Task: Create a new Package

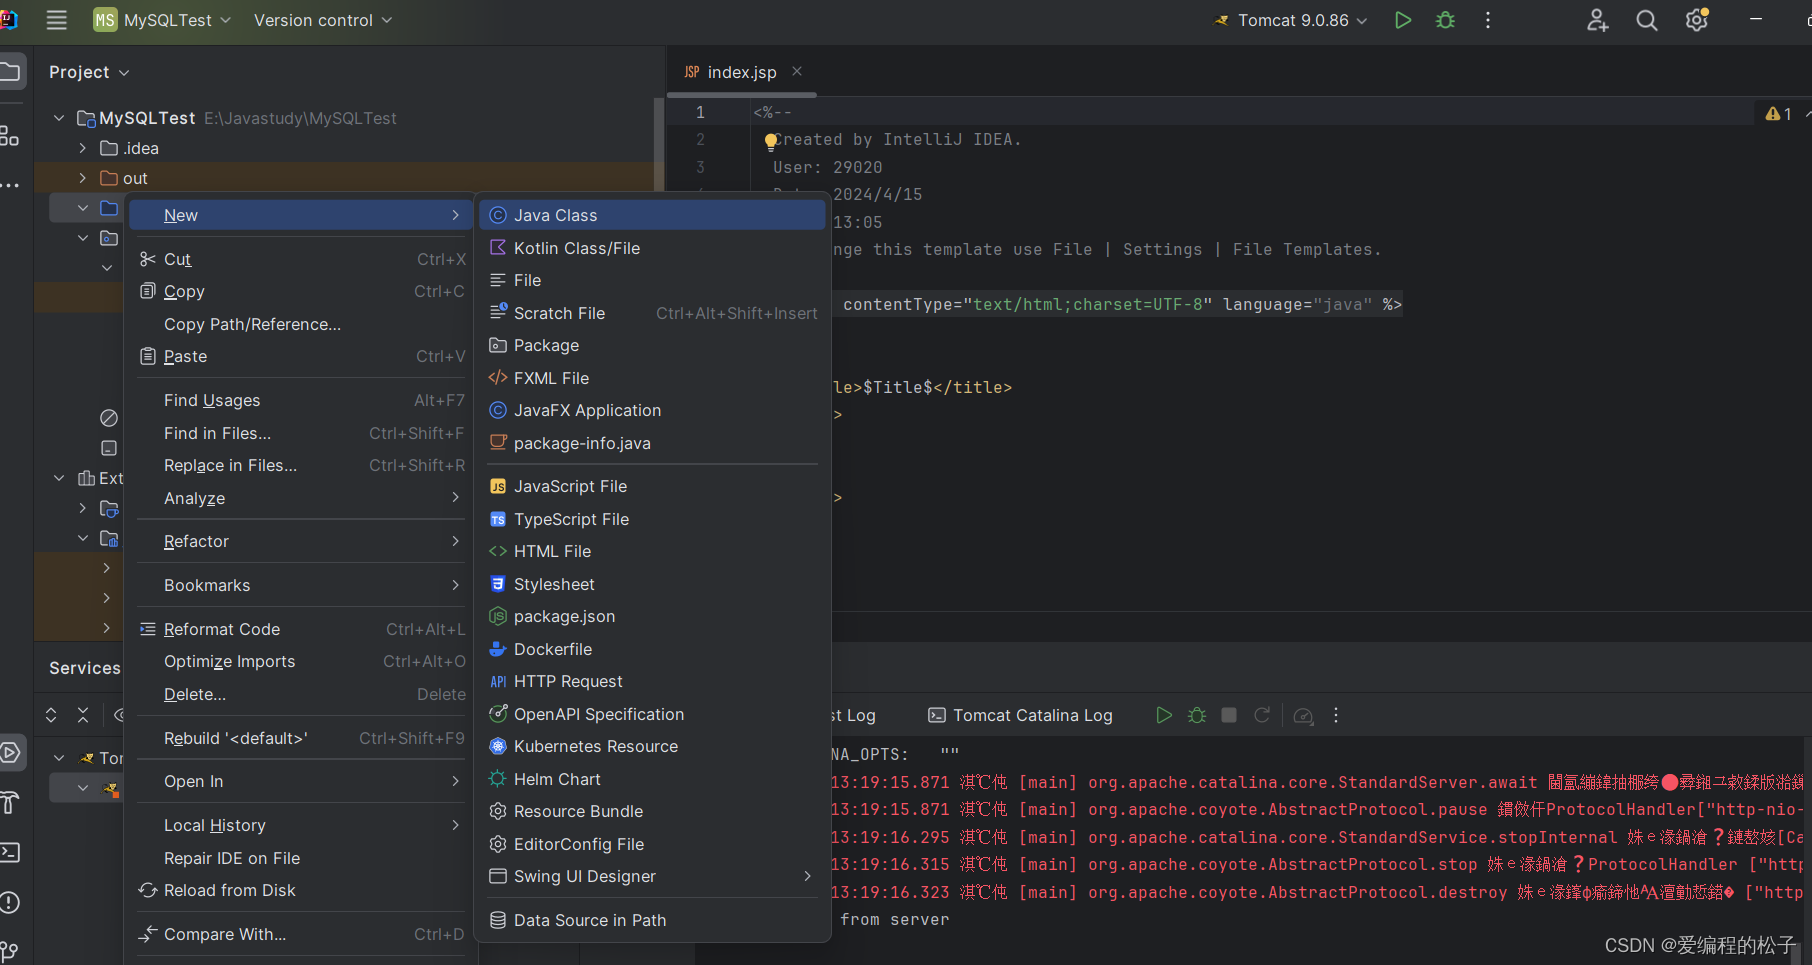Action: click(653, 345)
